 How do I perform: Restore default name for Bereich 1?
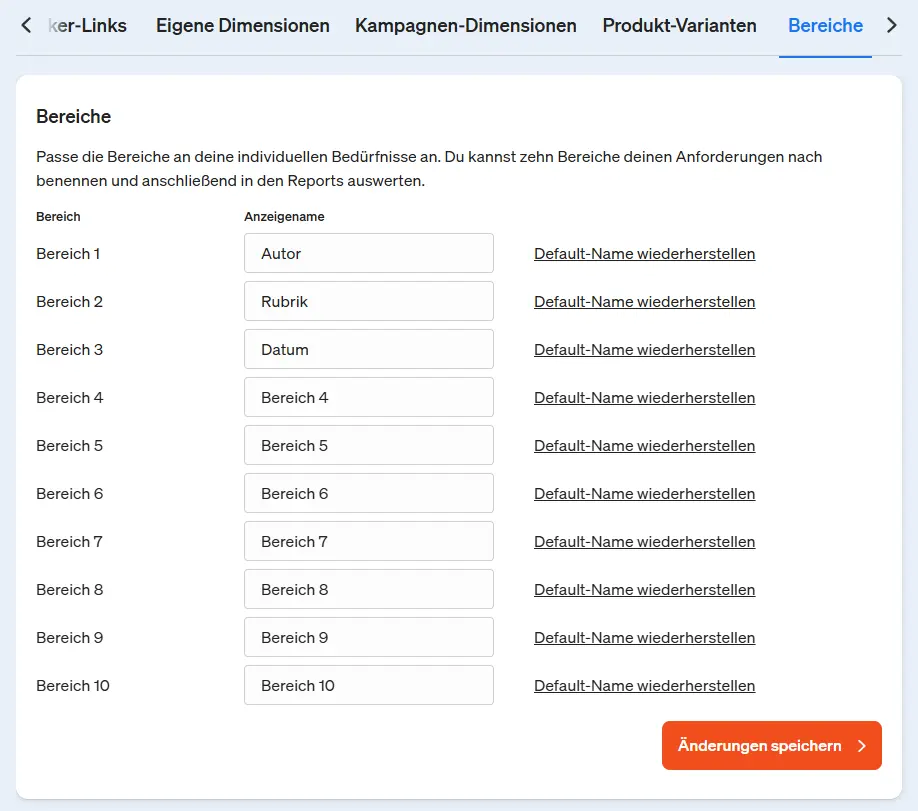click(x=644, y=254)
